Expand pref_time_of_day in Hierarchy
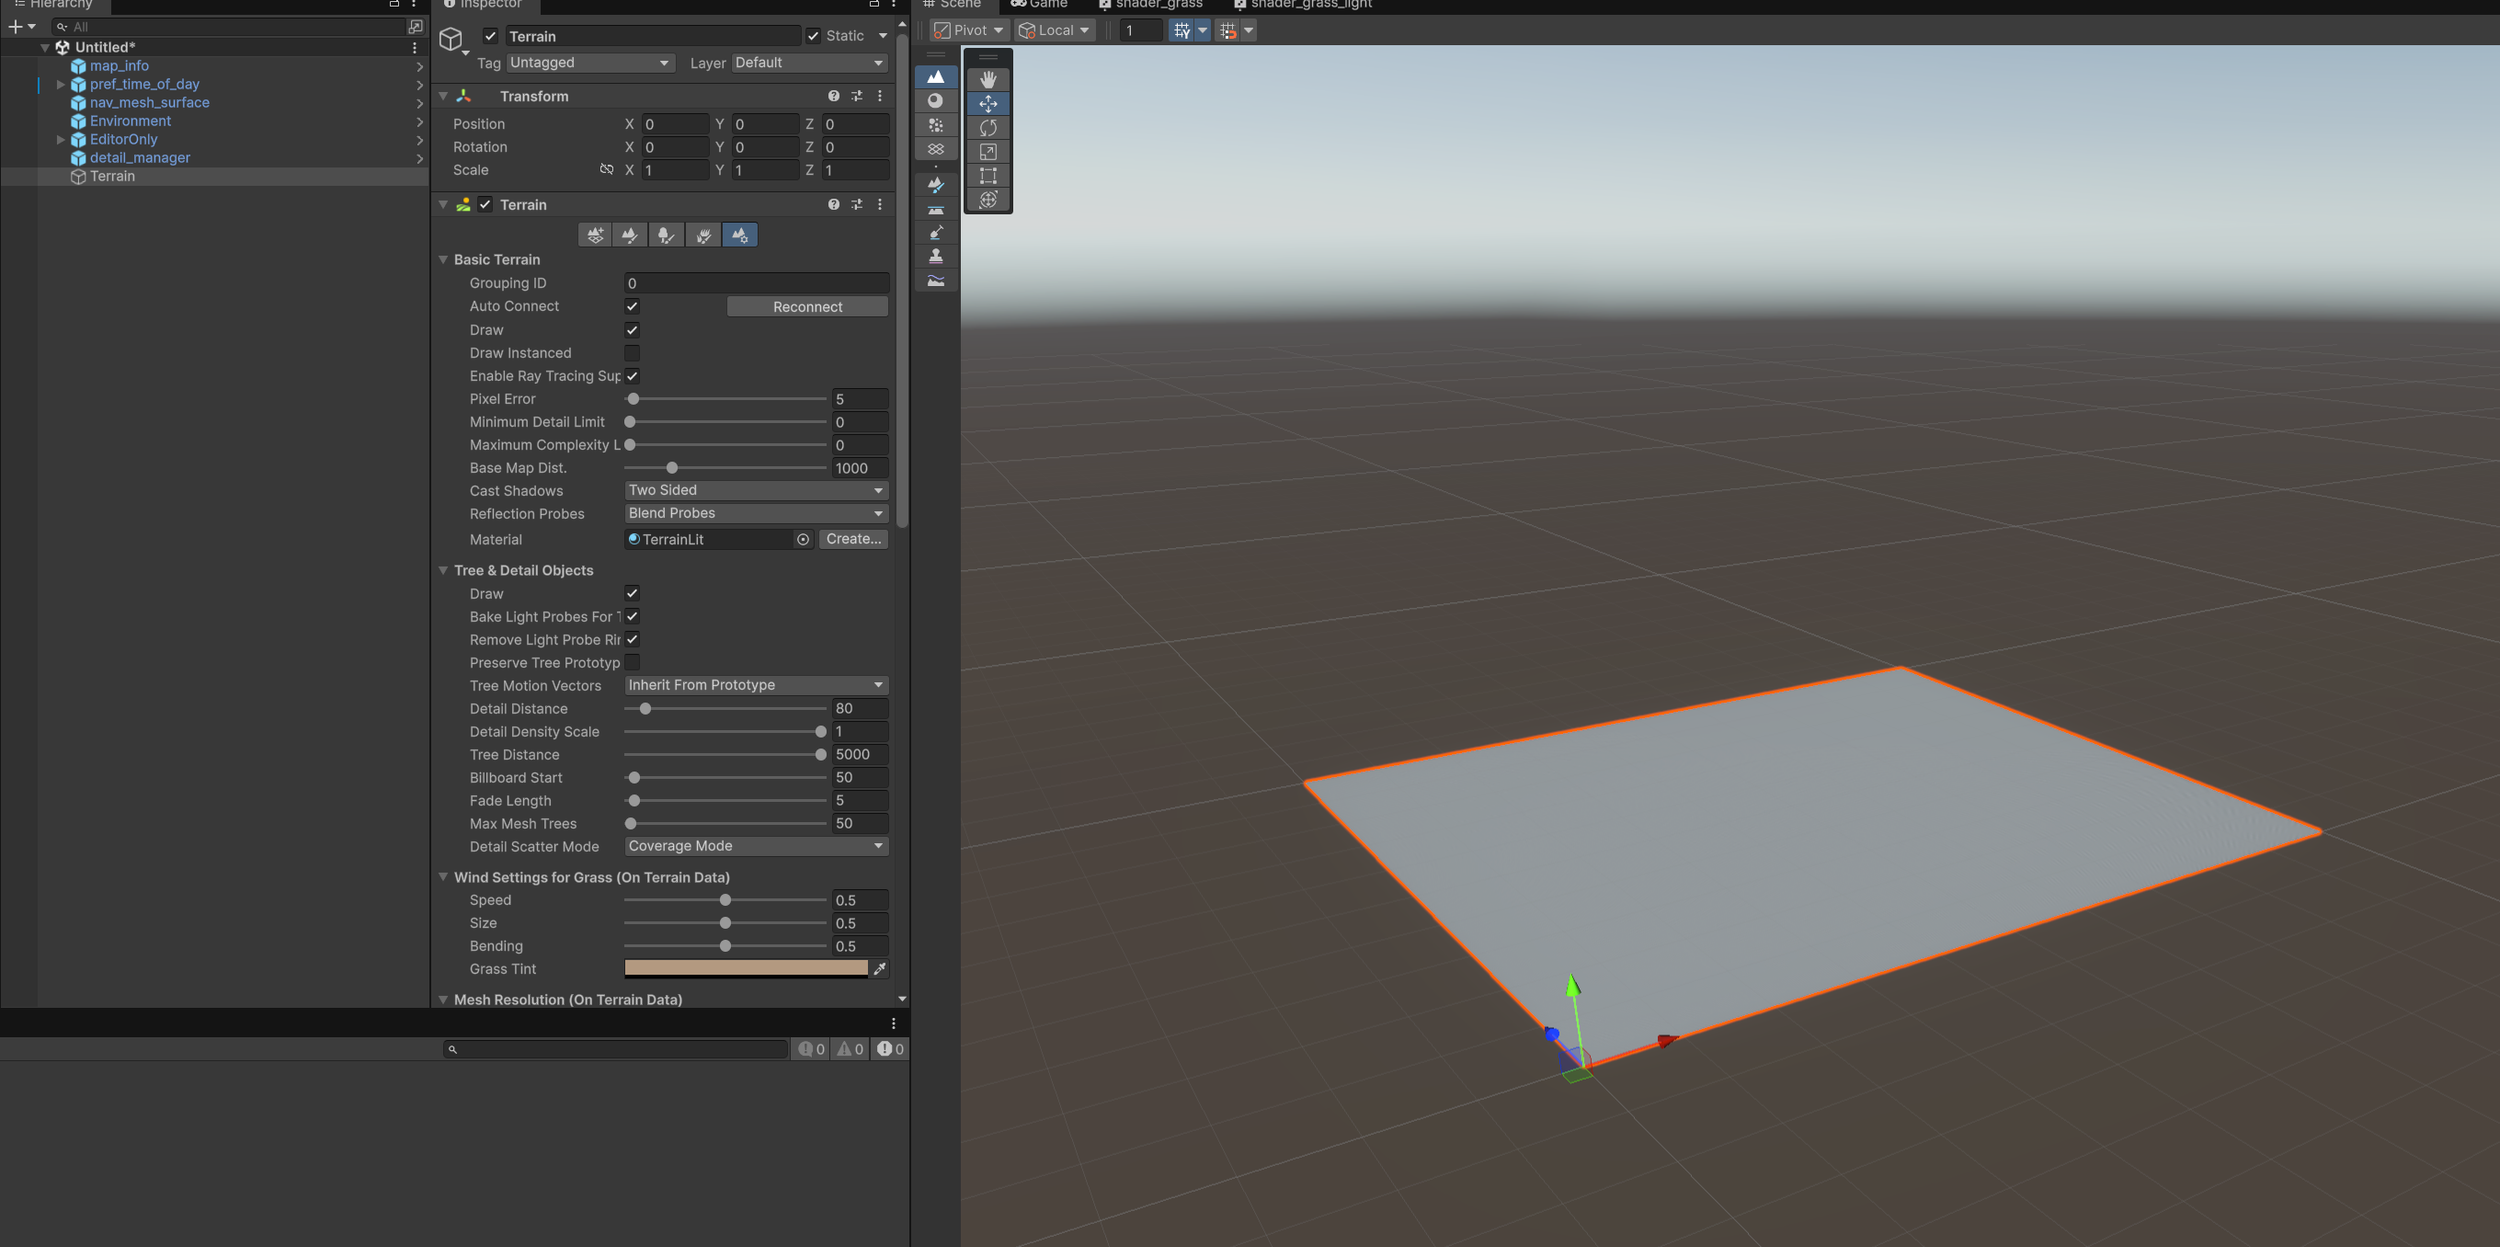 coord(60,85)
